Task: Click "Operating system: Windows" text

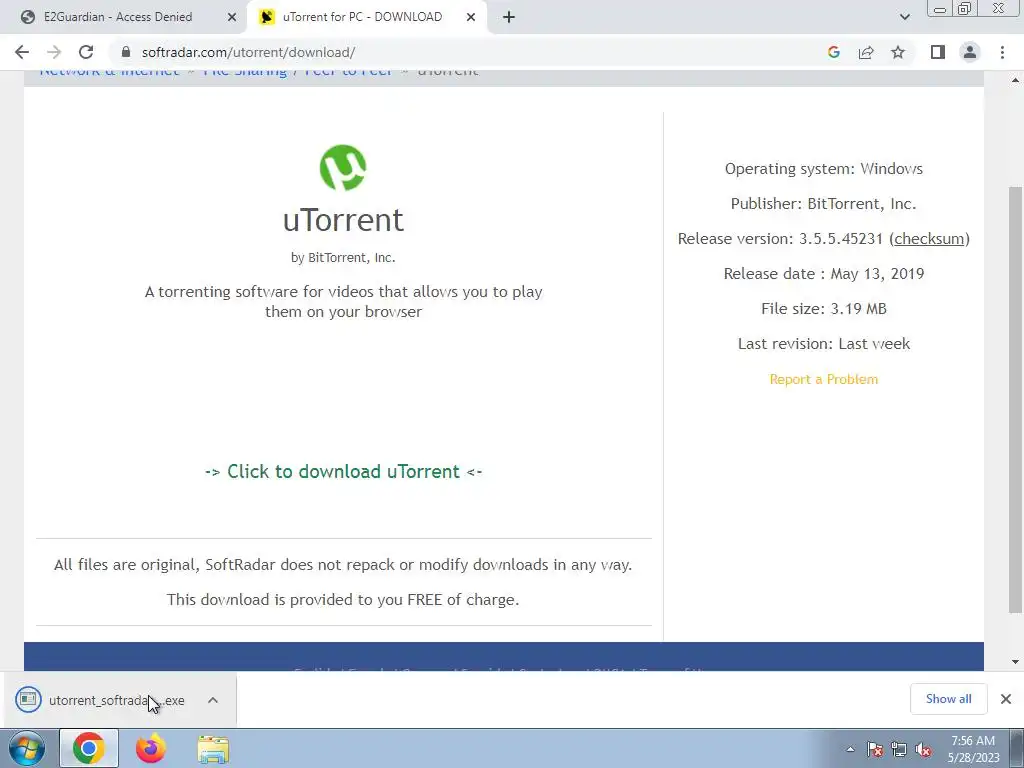Action: click(x=824, y=169)
